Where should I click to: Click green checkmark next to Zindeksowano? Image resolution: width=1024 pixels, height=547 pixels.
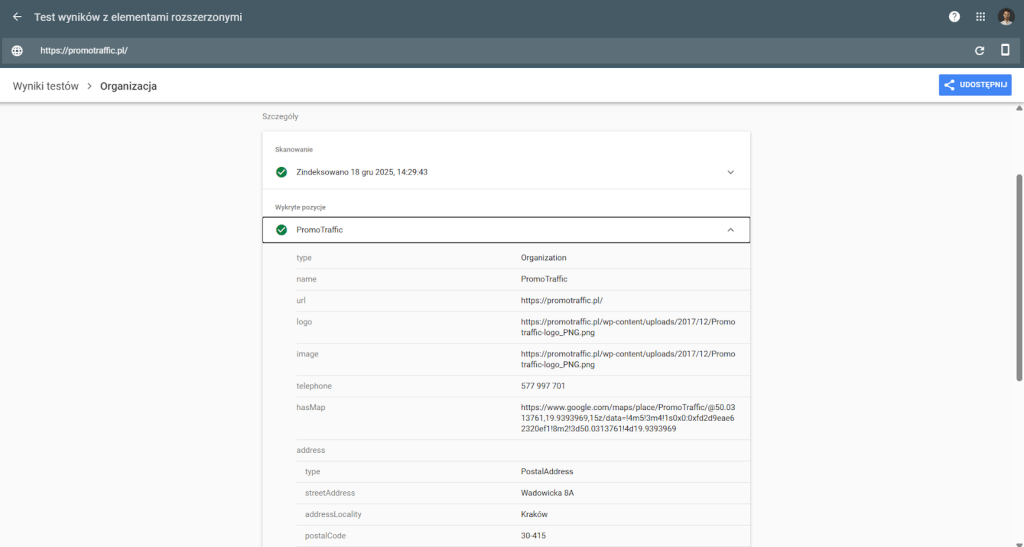click(x=282, y=172)
